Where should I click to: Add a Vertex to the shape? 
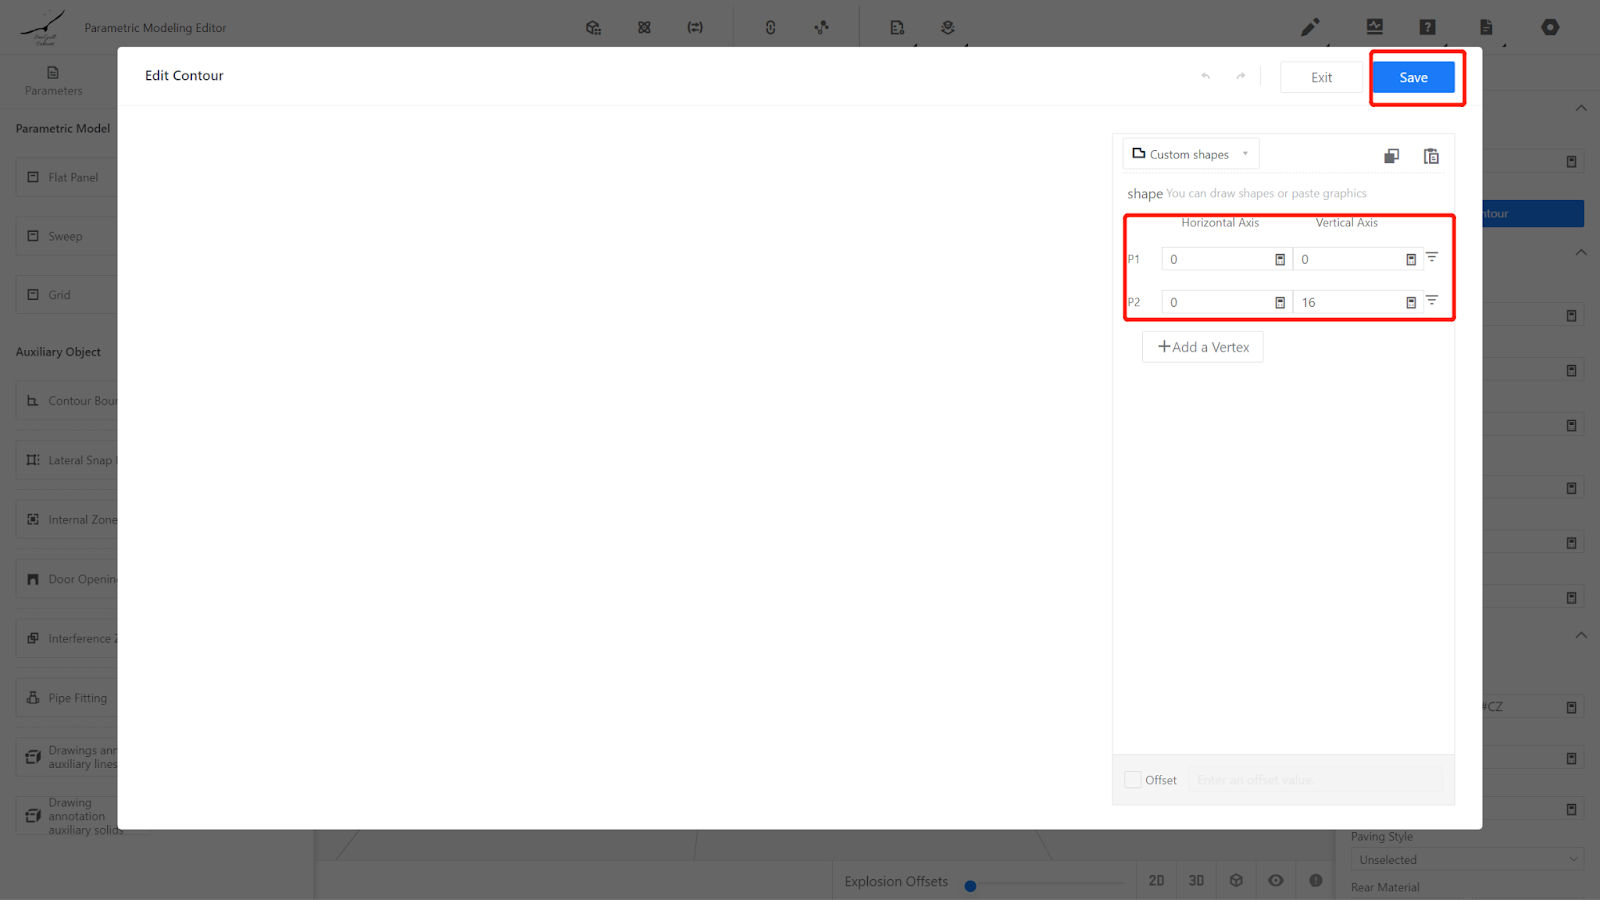click(x=1203, y=347)
